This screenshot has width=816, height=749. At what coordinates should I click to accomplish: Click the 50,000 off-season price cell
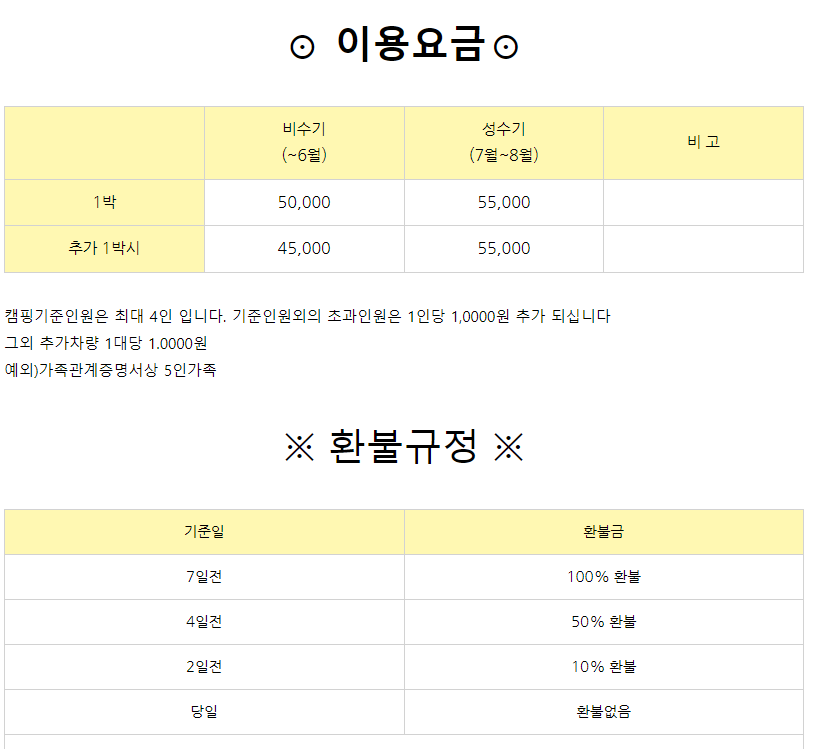304,202
